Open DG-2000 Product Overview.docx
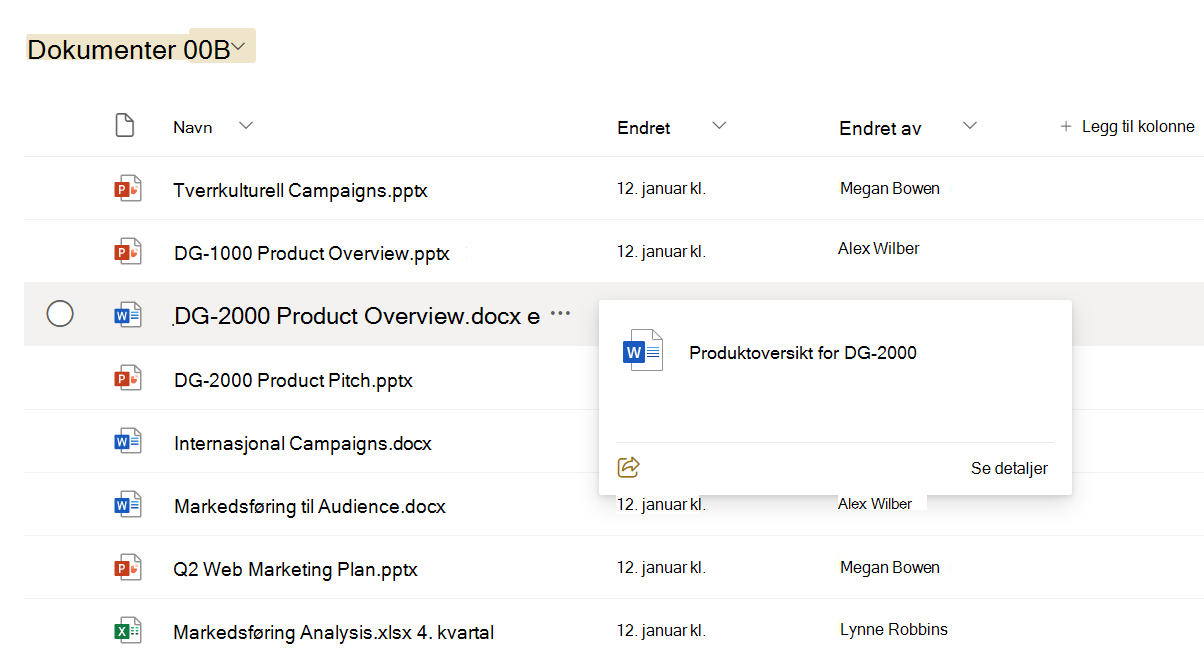1204x658 pixels. (x=357, y=316)
